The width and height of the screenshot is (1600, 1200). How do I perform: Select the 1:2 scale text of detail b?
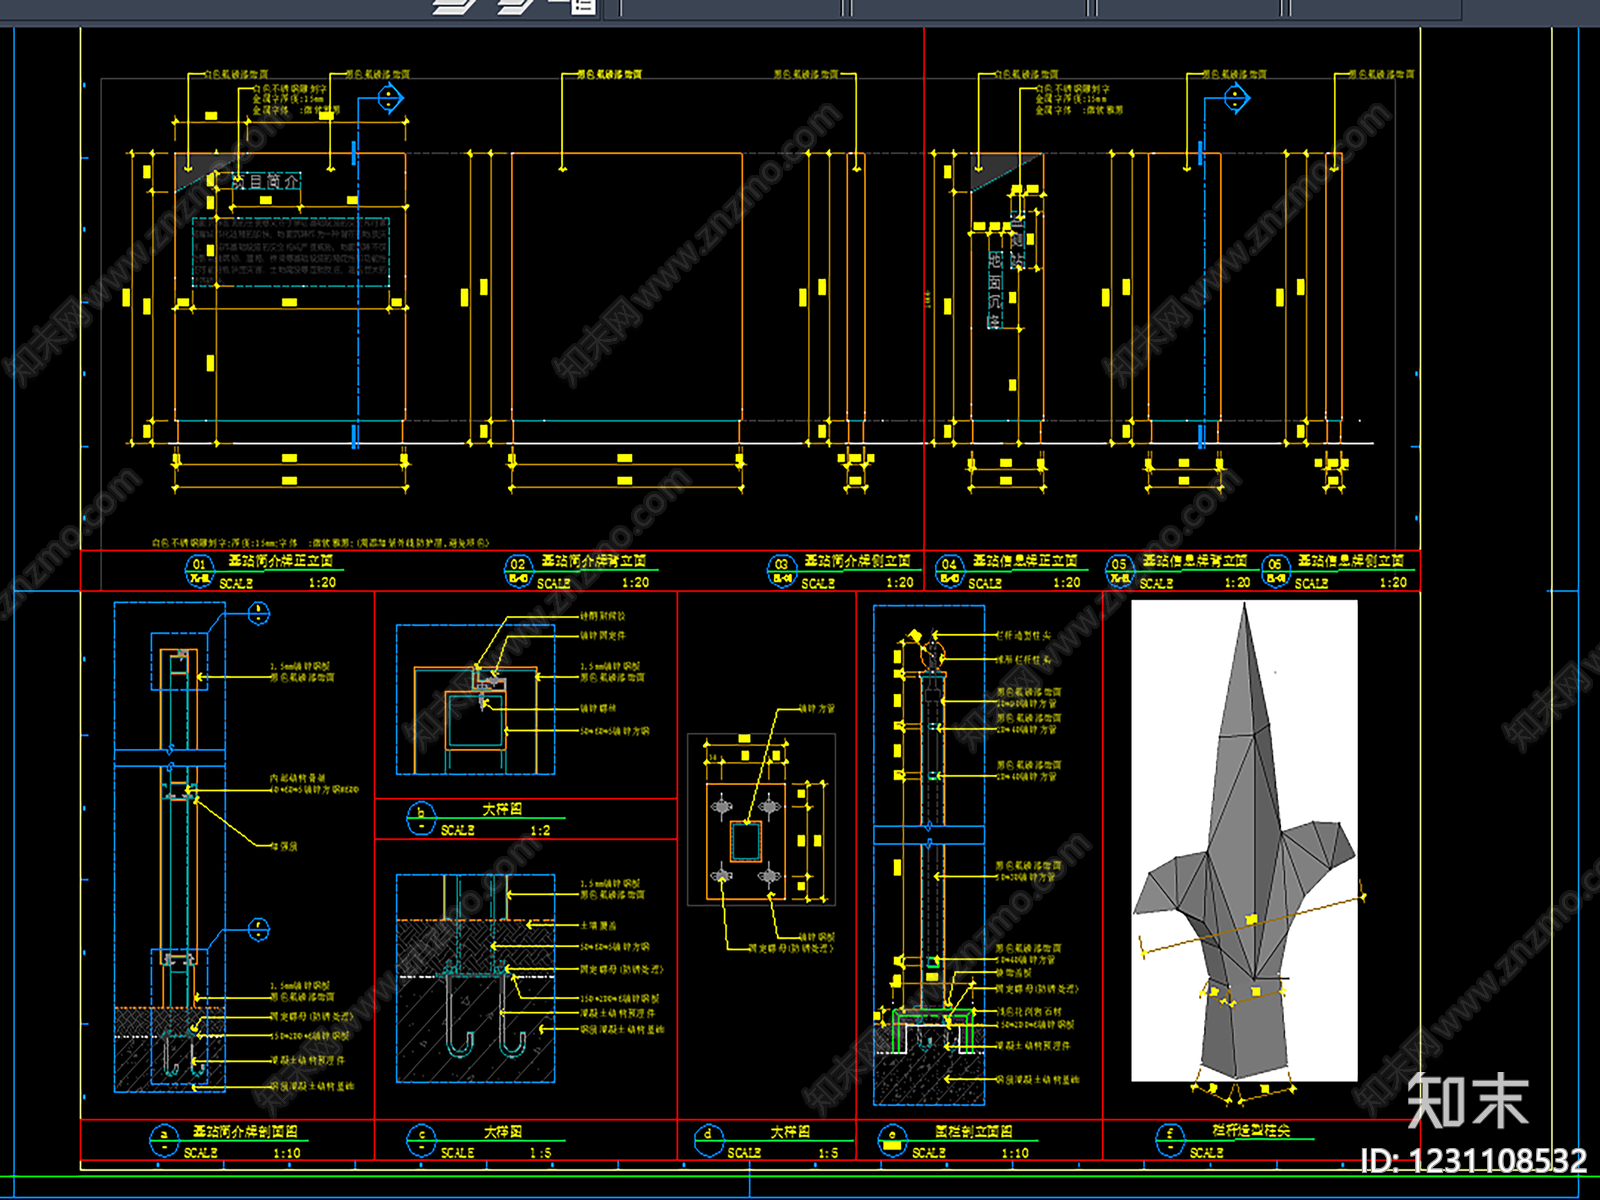click(x=540, y=831)
